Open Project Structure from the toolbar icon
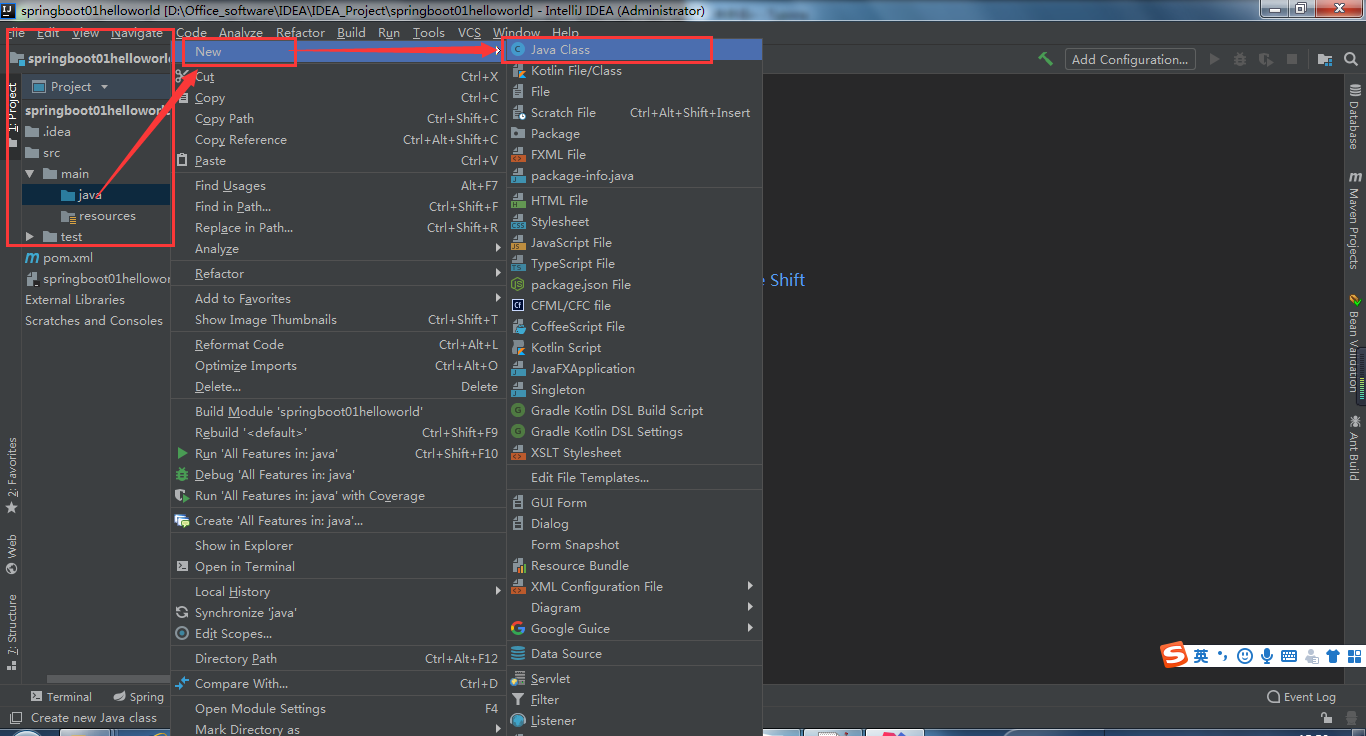The width and height of the screenshot is (1366, 736). (1325, 59)
